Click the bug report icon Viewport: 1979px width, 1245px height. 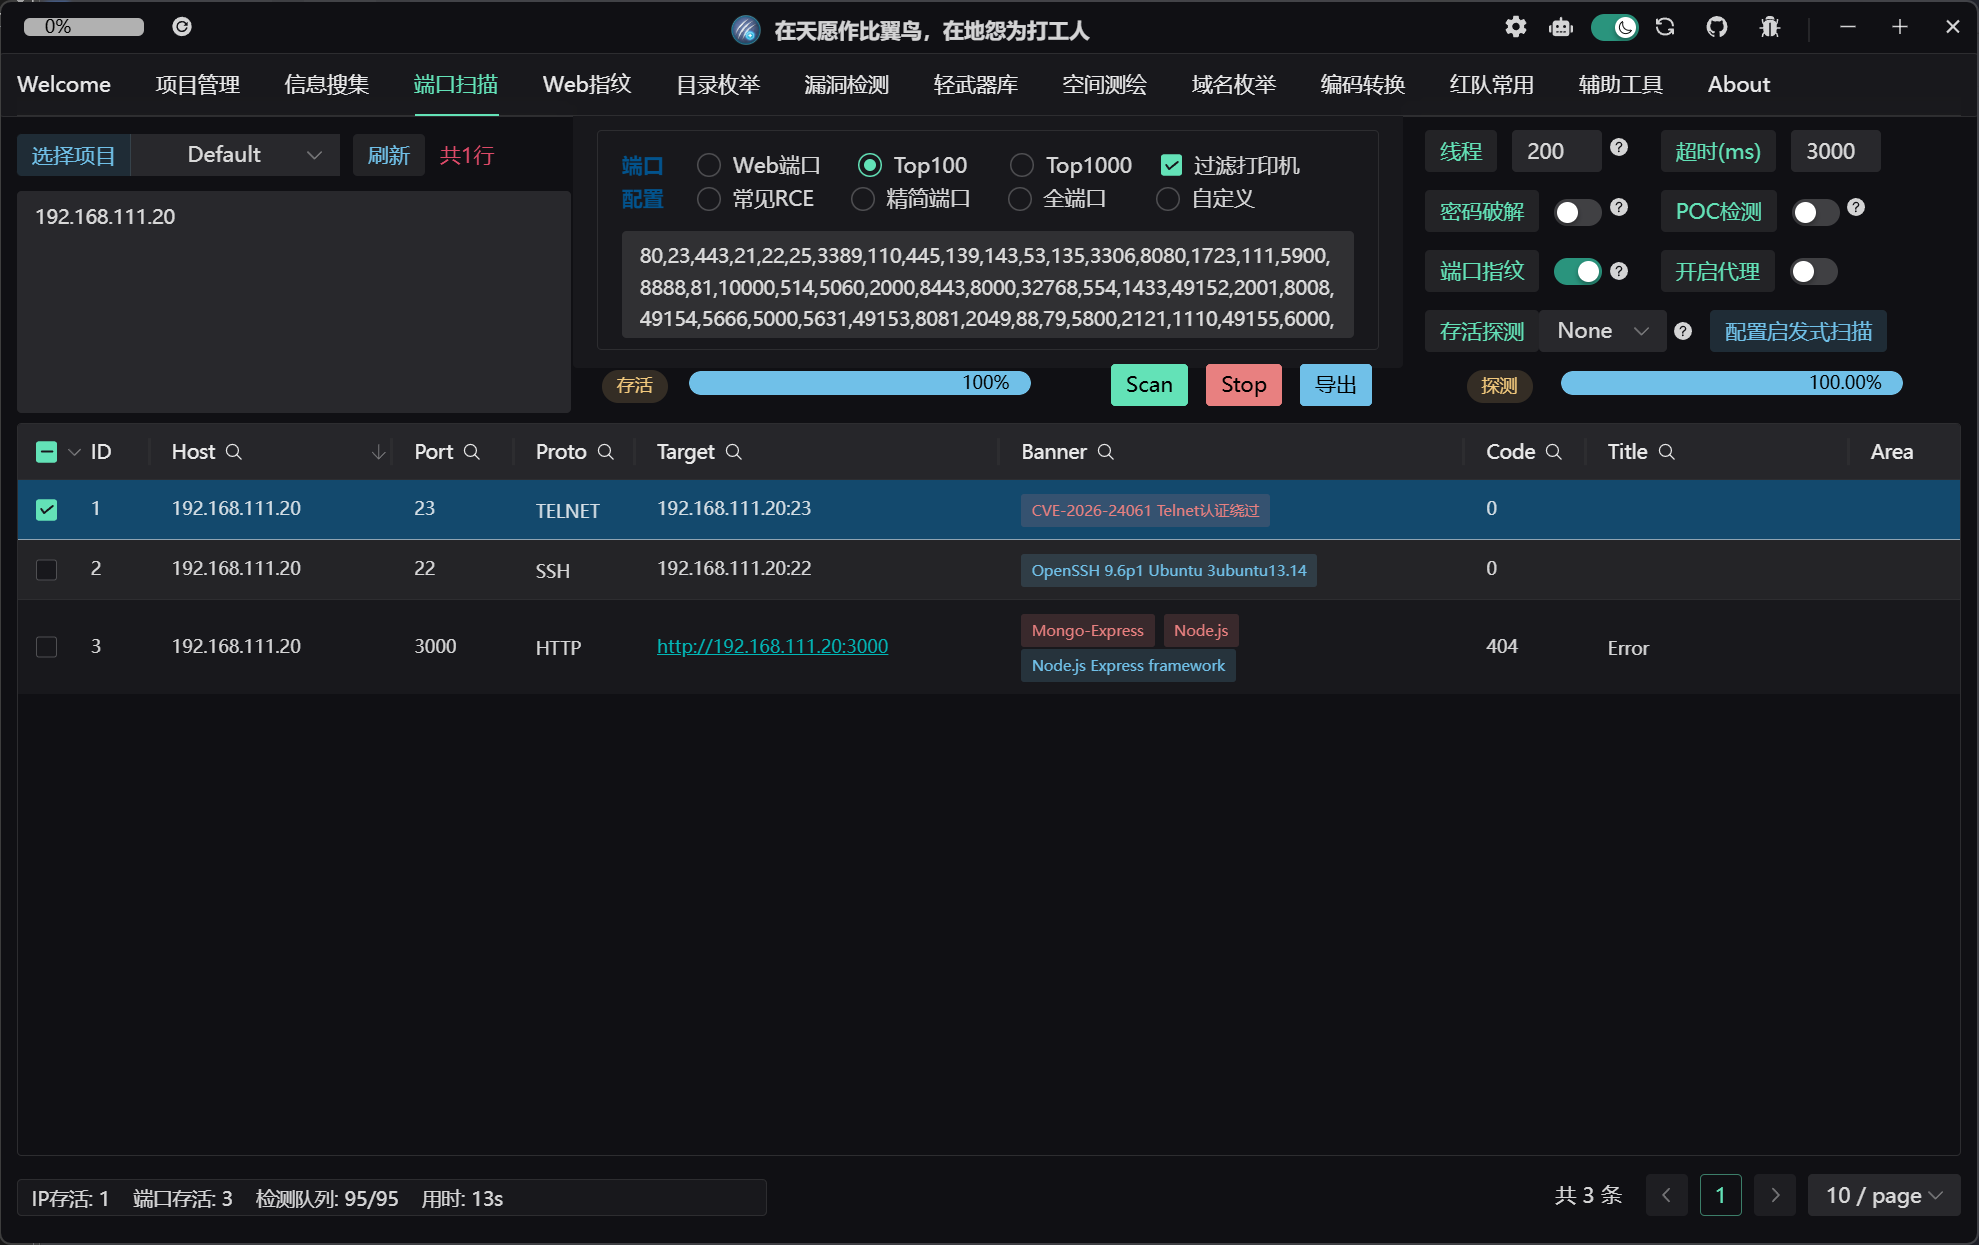[x=1770, y=27]
